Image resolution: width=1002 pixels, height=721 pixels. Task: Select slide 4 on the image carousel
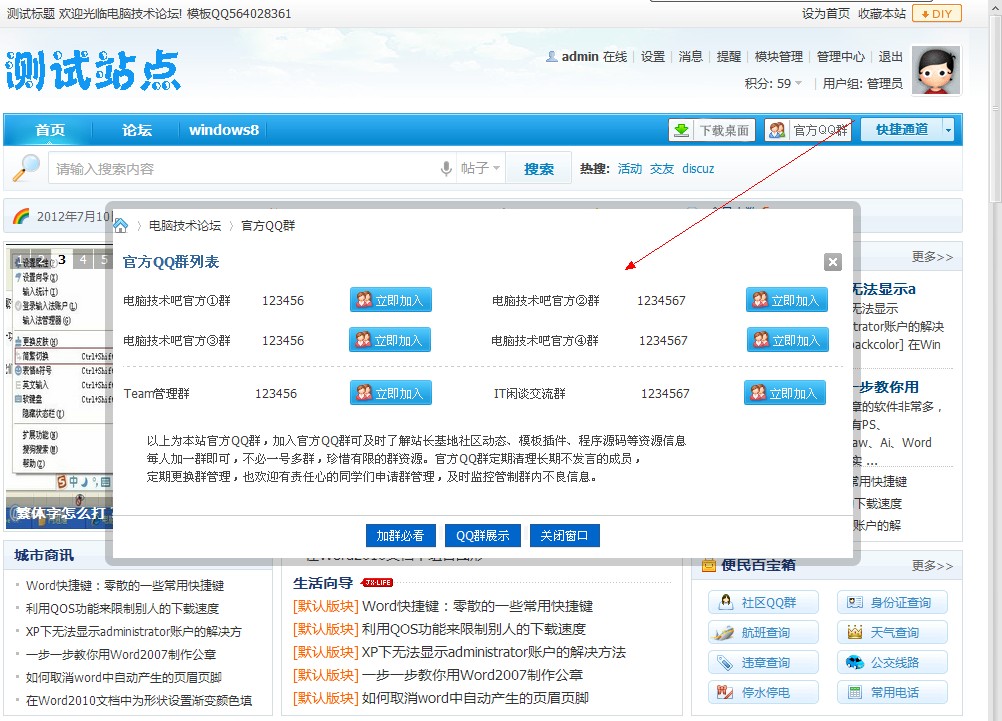(x=83, y=260)
